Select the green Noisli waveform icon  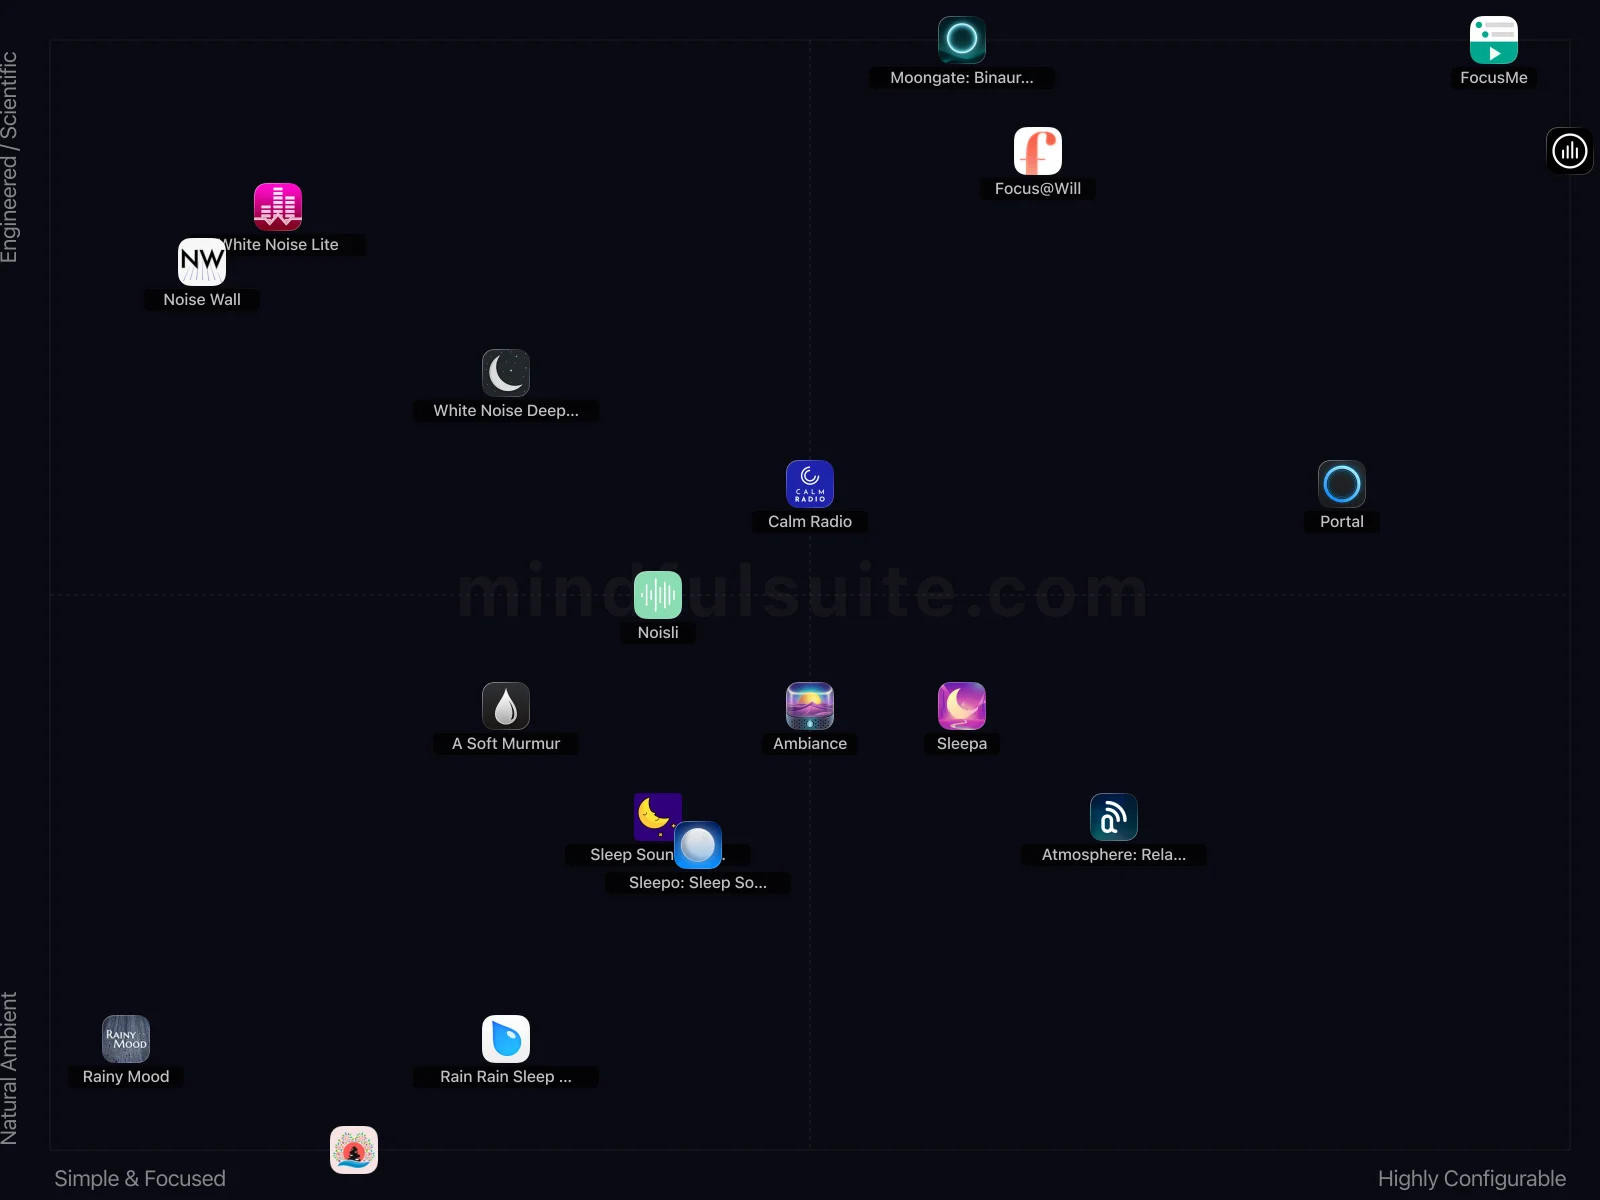point(658,595)
